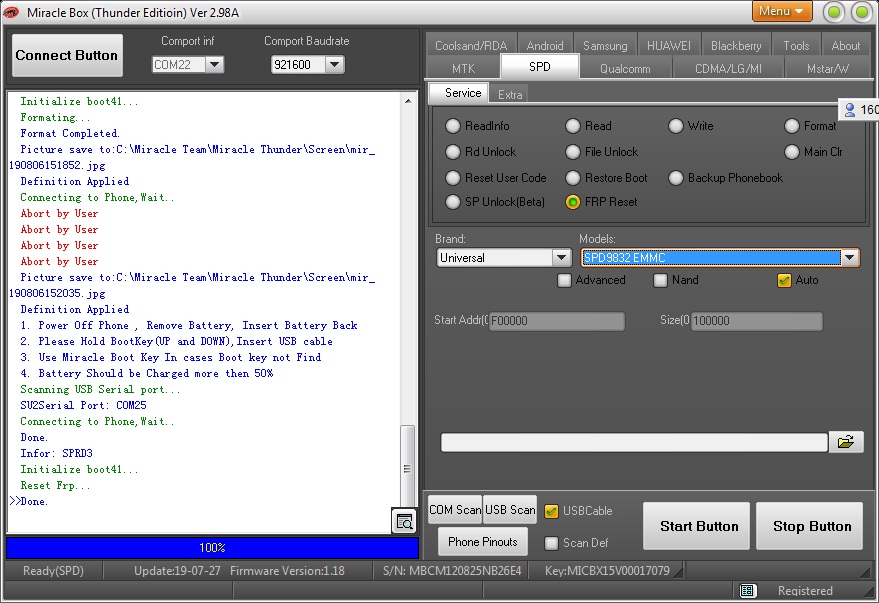Switch to the Android tab

coord(545,45)
